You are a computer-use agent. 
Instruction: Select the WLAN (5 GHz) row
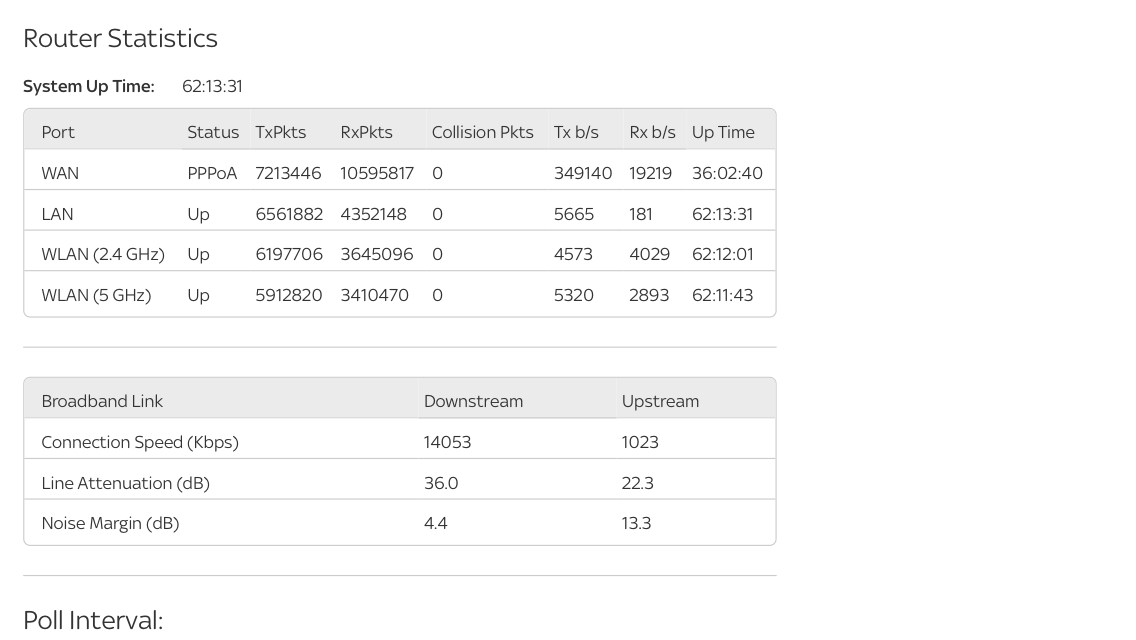pos(96,294)
